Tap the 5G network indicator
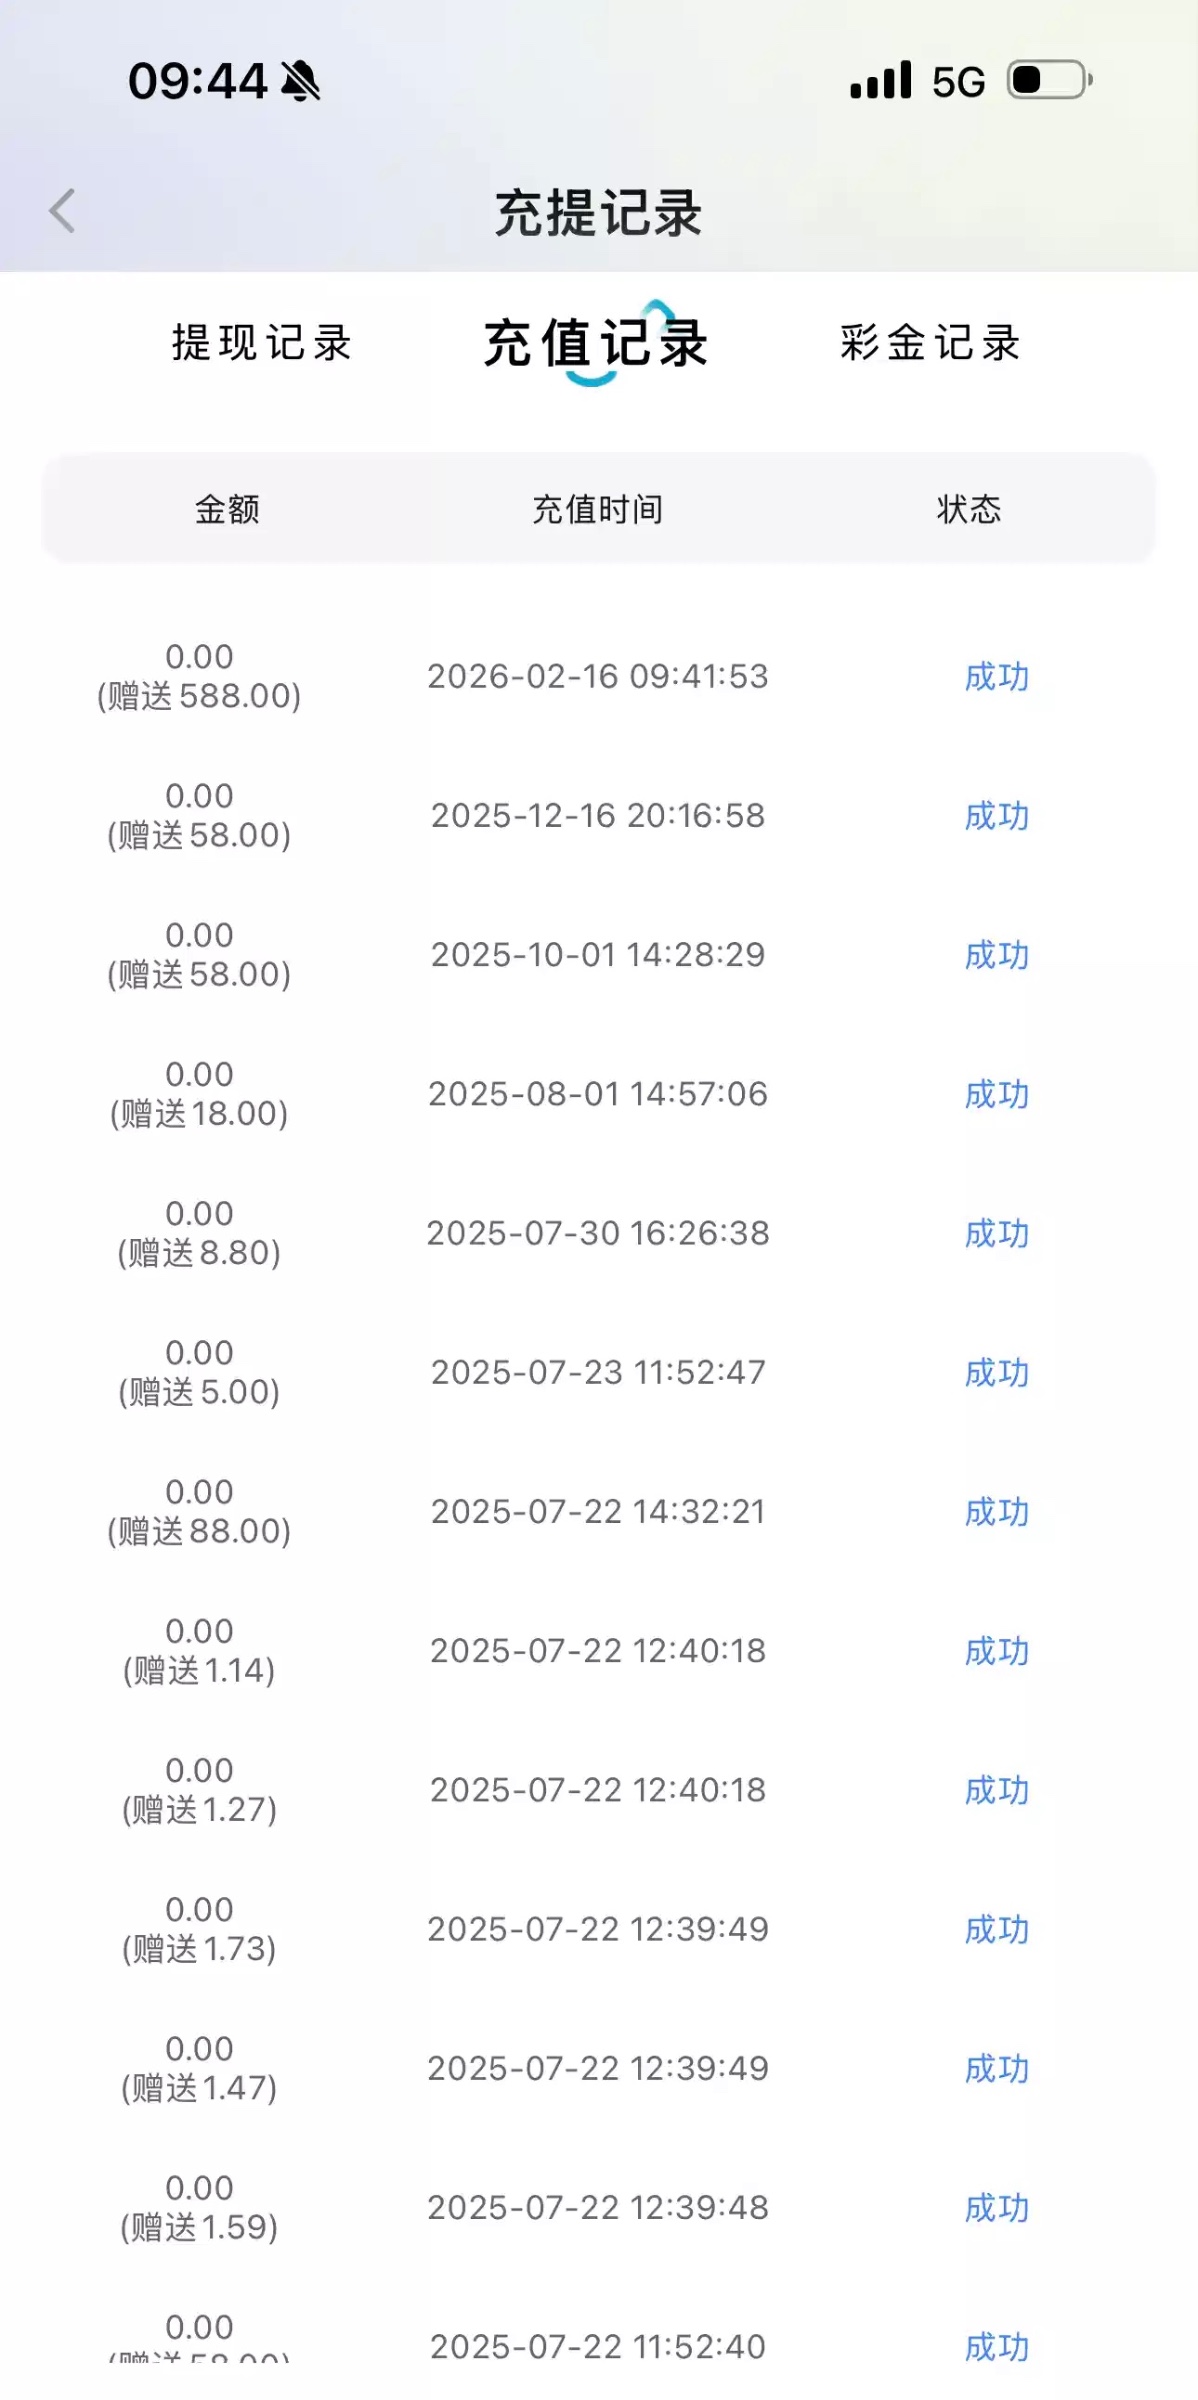Image resolution: width=1198 pixels, height=2400 pixels. (x=958, y=82)
